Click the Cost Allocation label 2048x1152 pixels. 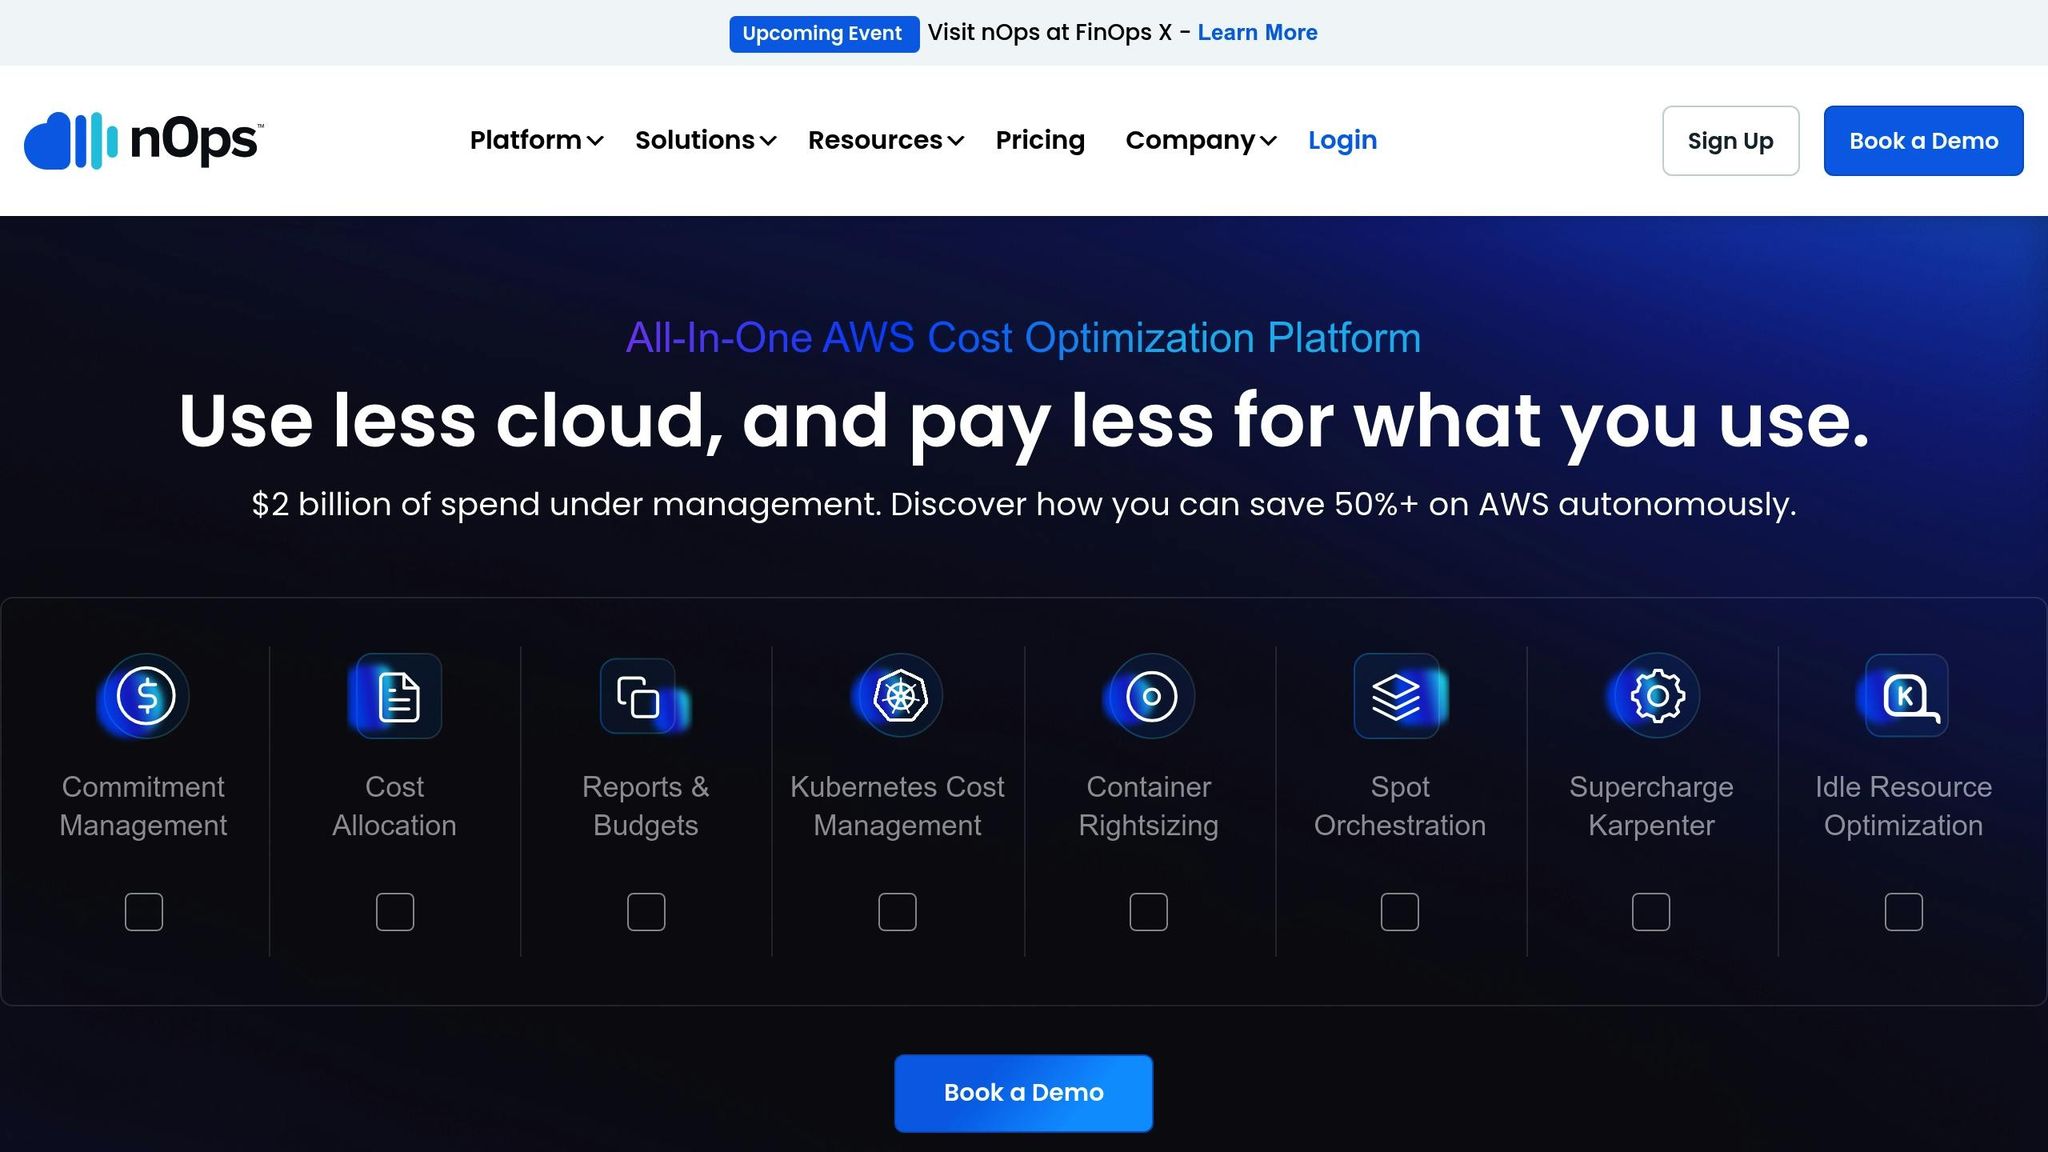tap(394, 806)
